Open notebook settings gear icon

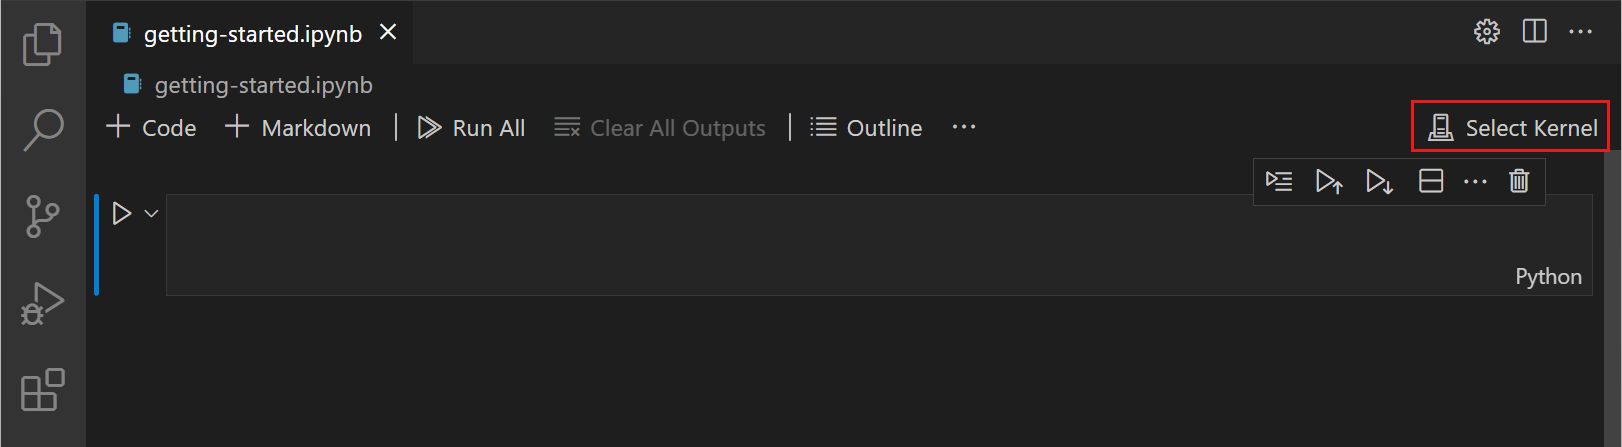tap(1487, 32)
